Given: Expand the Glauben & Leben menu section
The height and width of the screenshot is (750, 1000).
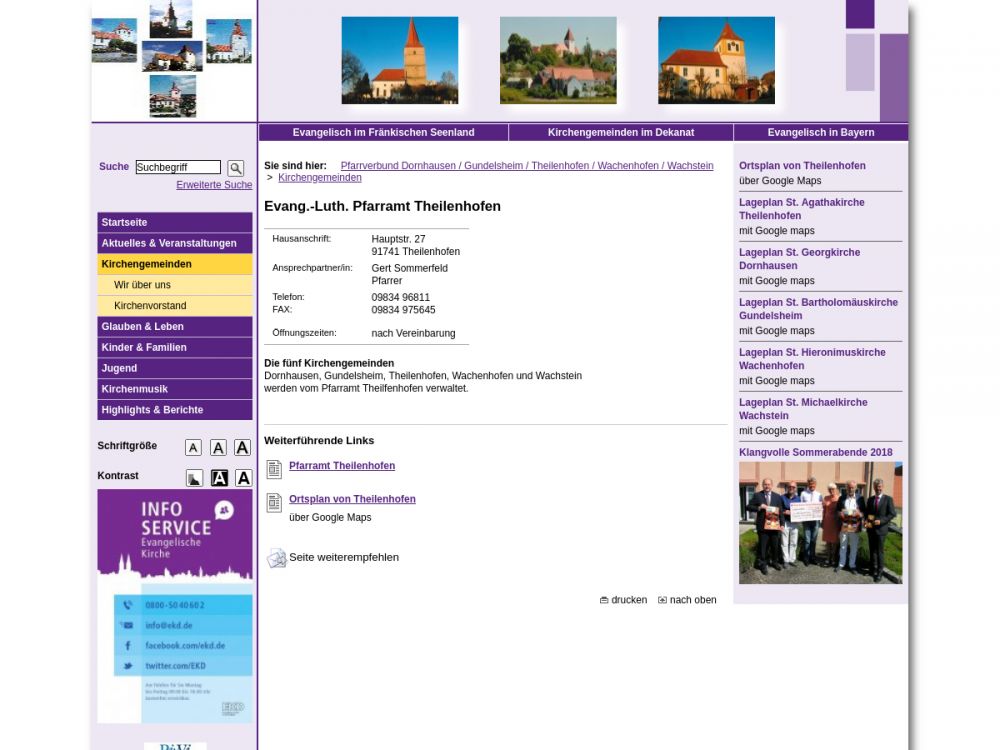Looking at the screenshot, I should [175, 327].
